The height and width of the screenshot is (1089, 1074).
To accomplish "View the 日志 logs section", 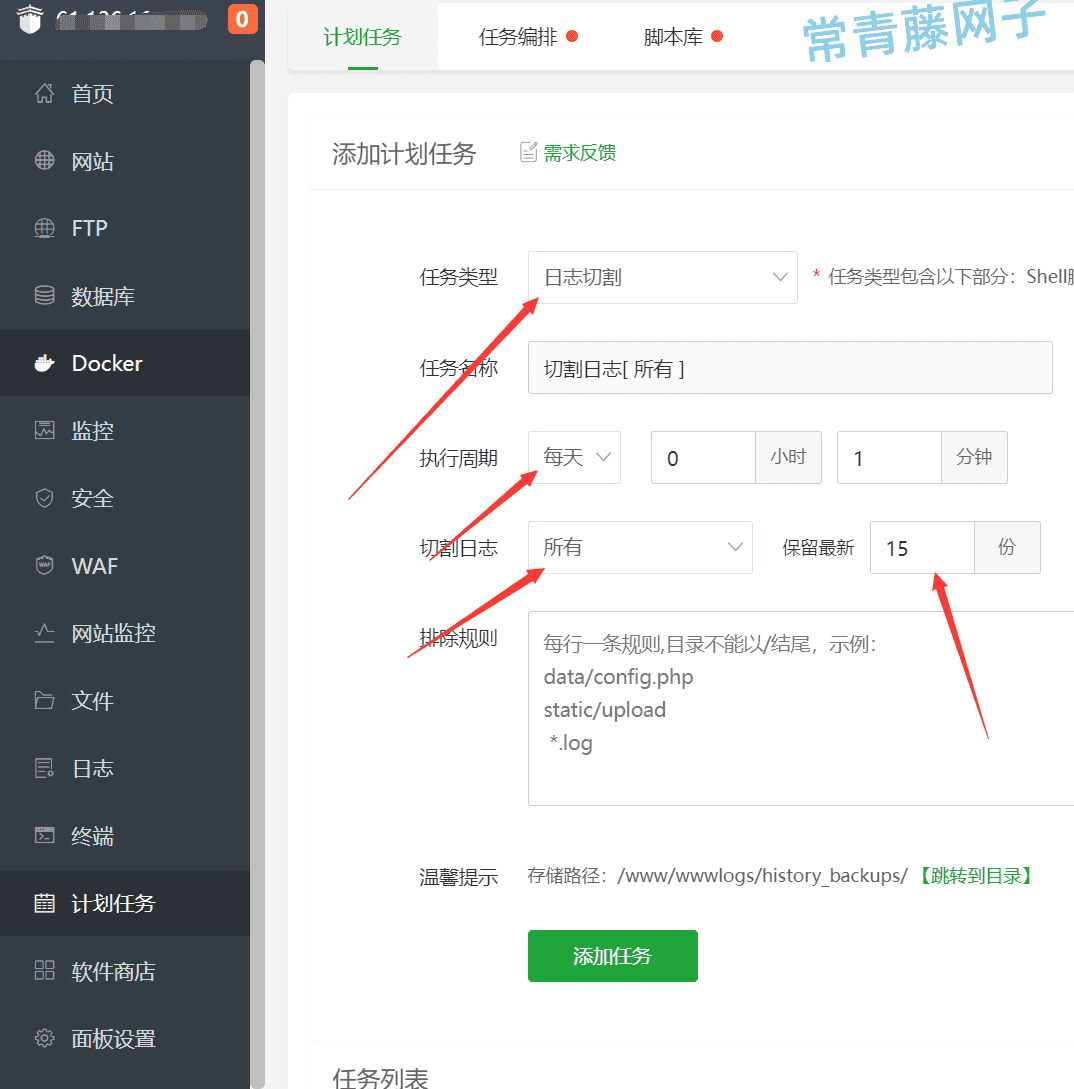I will [88, 768].
